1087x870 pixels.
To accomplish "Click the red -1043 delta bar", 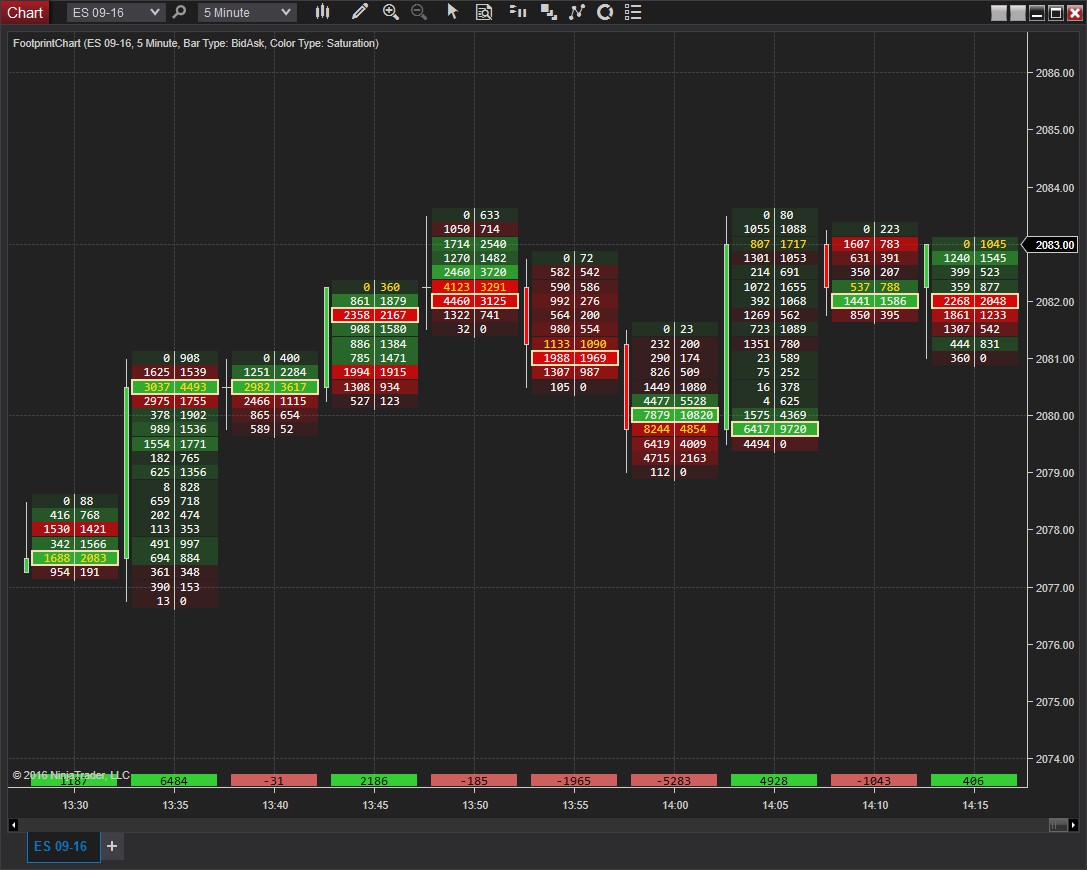I will (x=873, y=781).
